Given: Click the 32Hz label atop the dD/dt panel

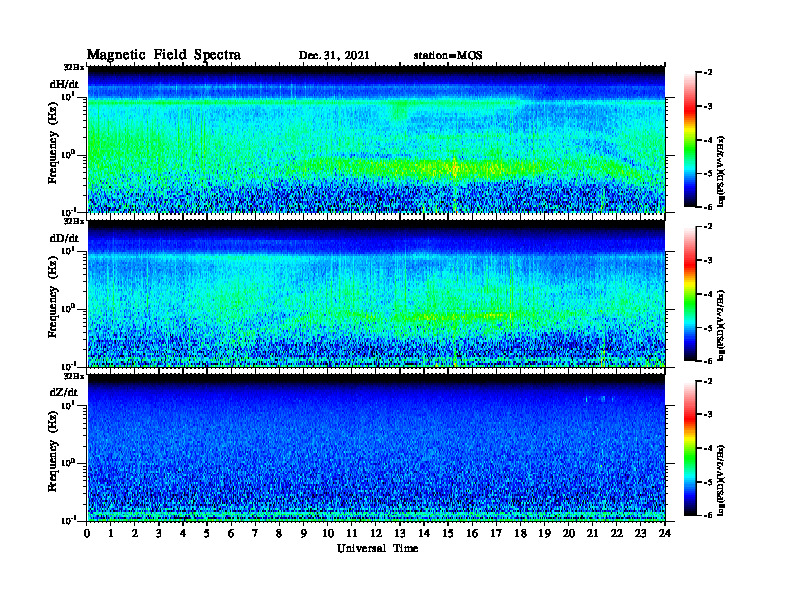Looking at the screenshot, I should 74,221.
